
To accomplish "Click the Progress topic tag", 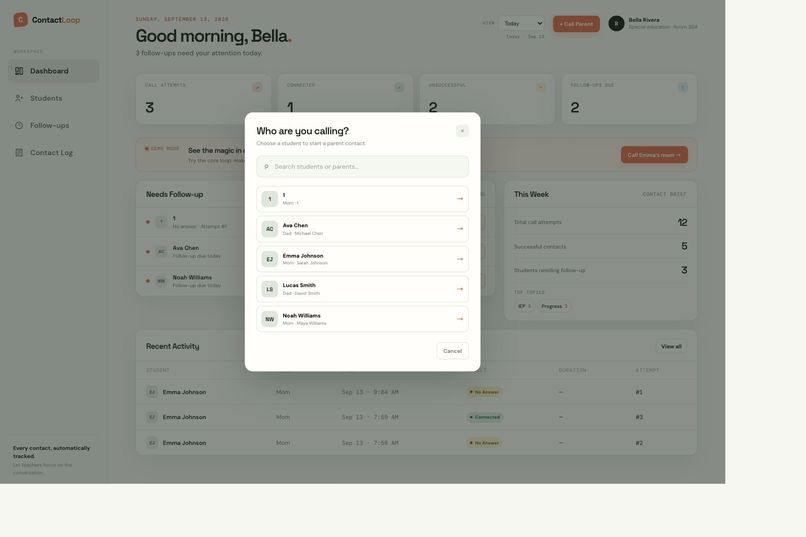I will click(x=554, y=306).
